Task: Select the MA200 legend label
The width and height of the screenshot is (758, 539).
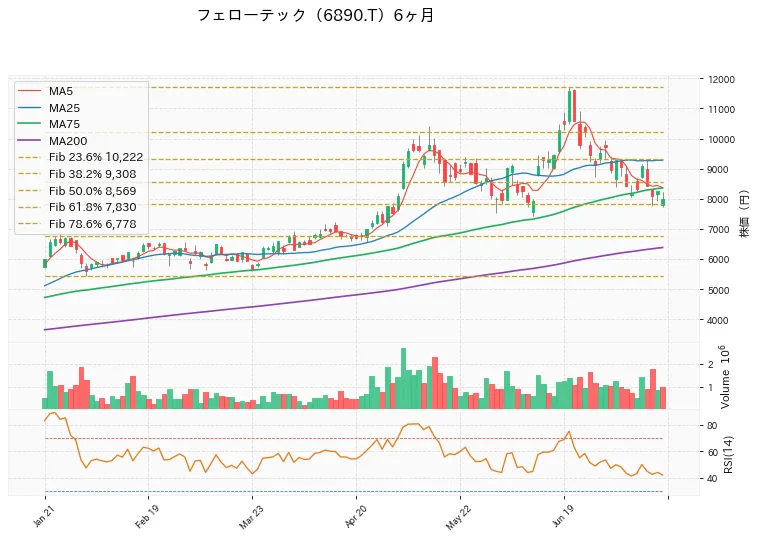Action: point(68,141)
